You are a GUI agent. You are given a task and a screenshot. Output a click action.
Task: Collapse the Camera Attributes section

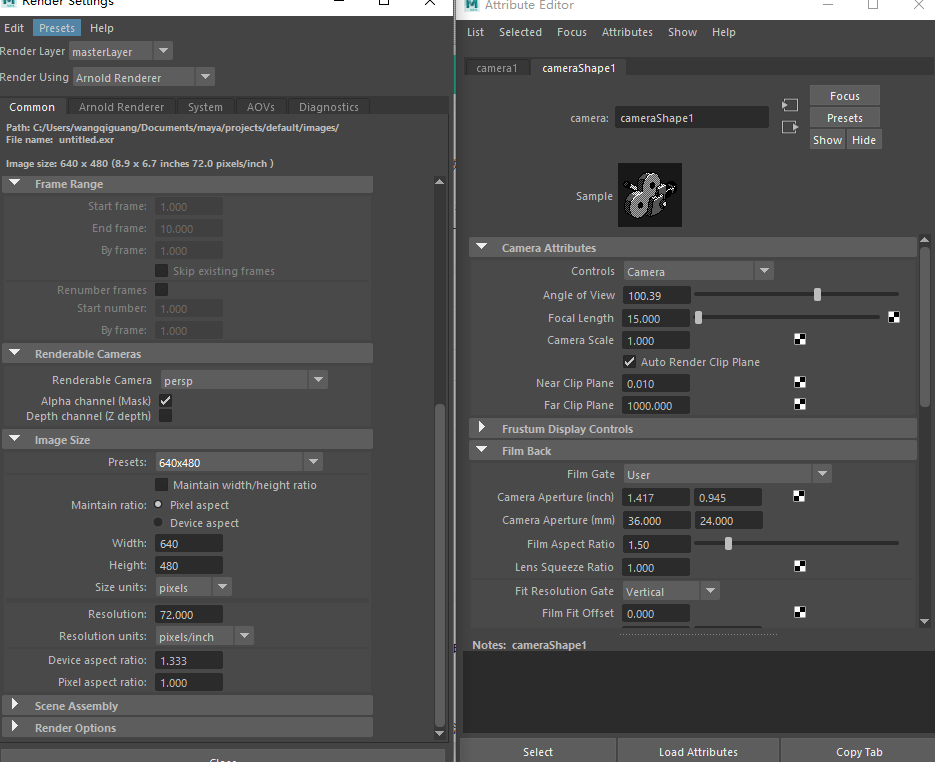point(482,246)
